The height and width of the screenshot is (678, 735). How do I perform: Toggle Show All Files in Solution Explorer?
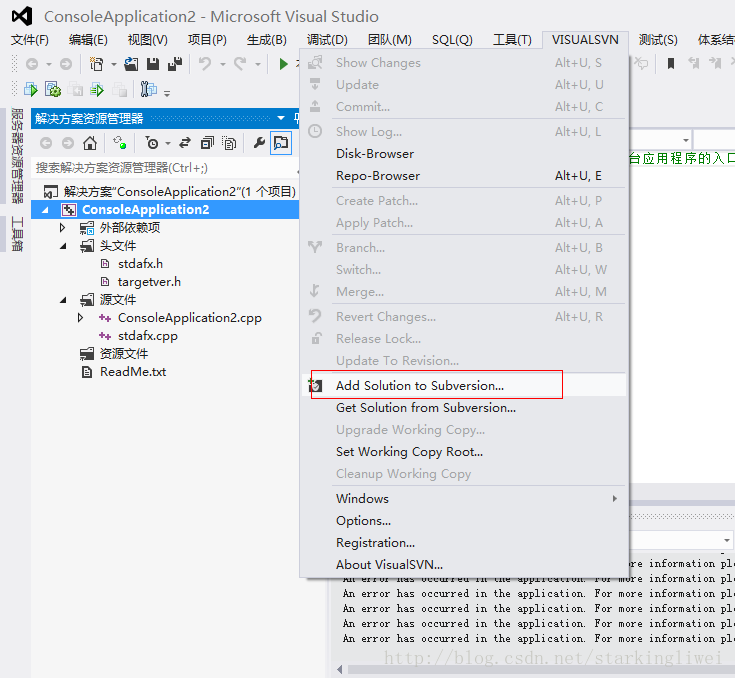[229, 143]
